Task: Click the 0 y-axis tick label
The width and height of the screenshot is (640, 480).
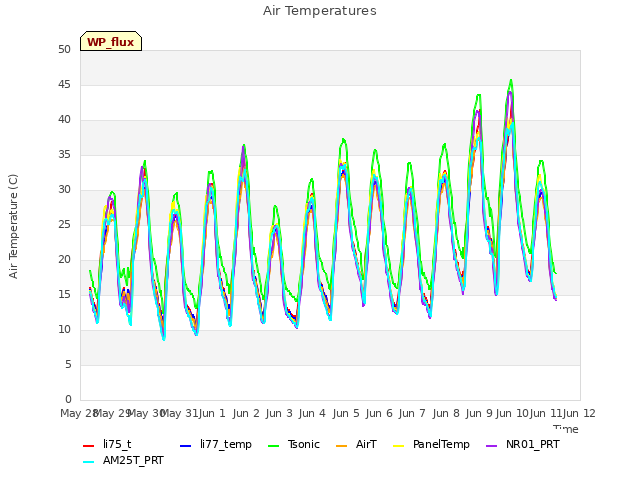Action: (x=68, y=399)
